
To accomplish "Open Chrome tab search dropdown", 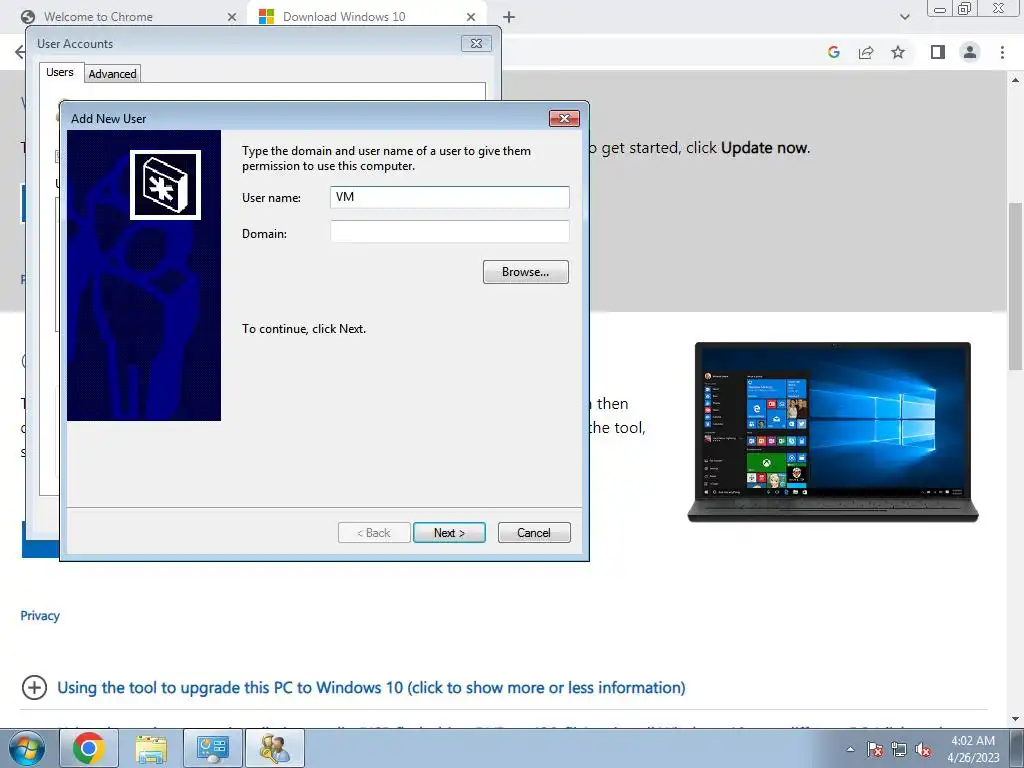I will 904,17.
